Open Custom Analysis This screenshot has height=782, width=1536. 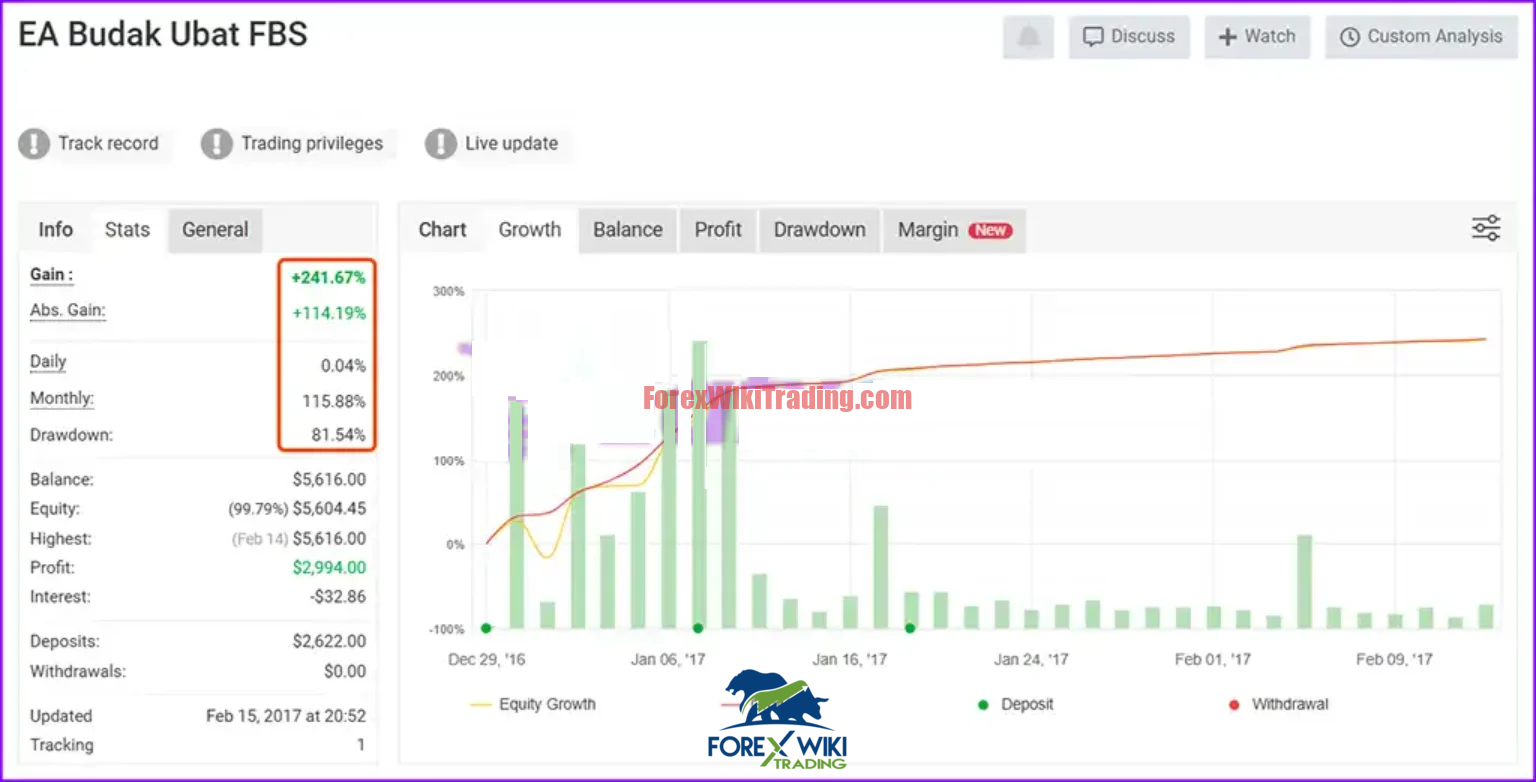(1421, 37)
